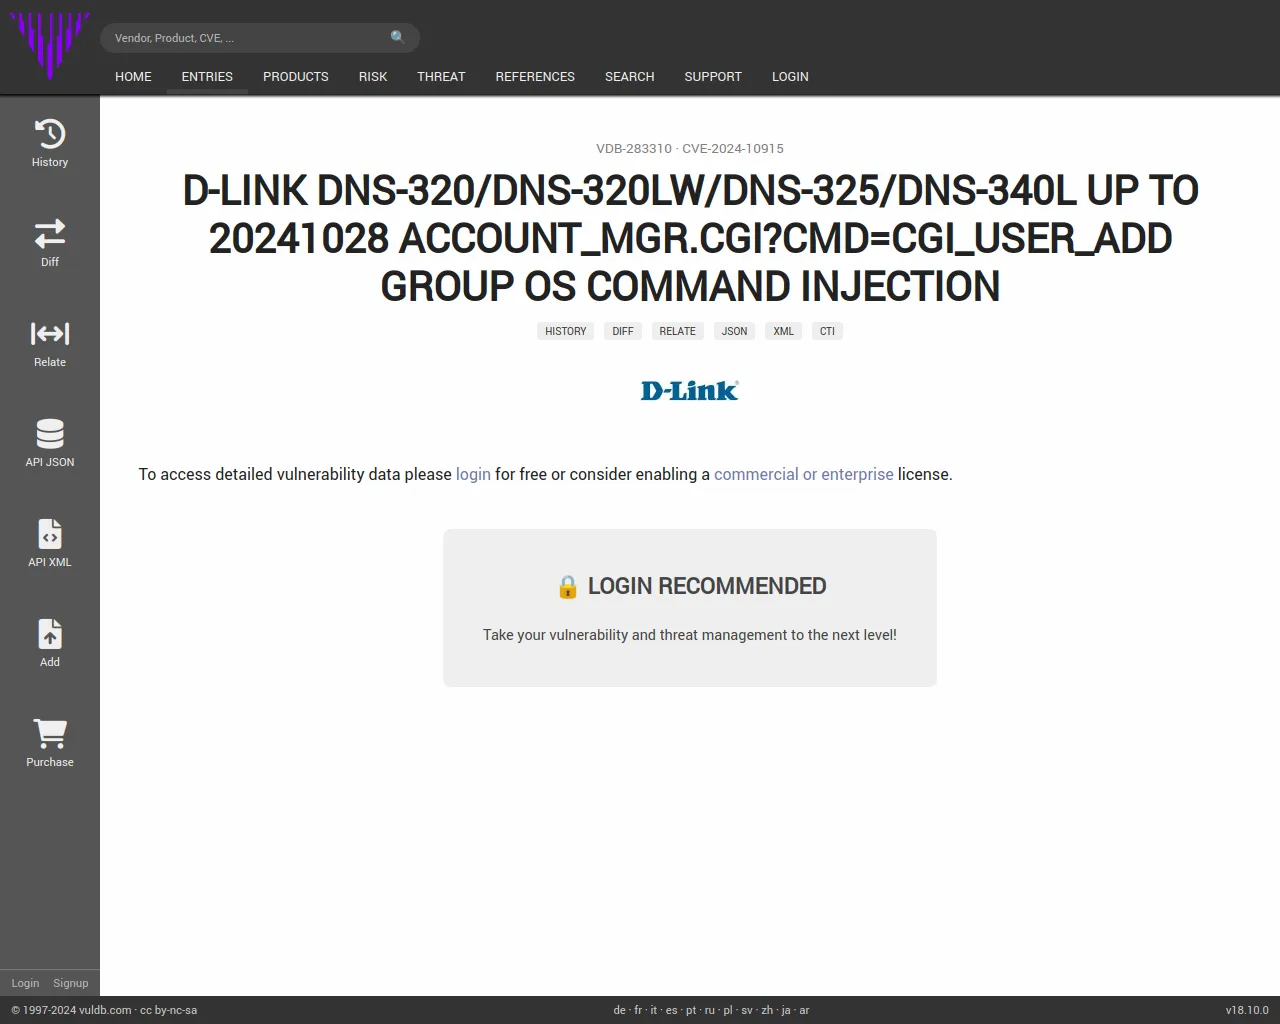Image resolution: width=1280 pixels, height=1024 pixels.
Task: Open the REFERENCES menu item
Action: point(535,76)
